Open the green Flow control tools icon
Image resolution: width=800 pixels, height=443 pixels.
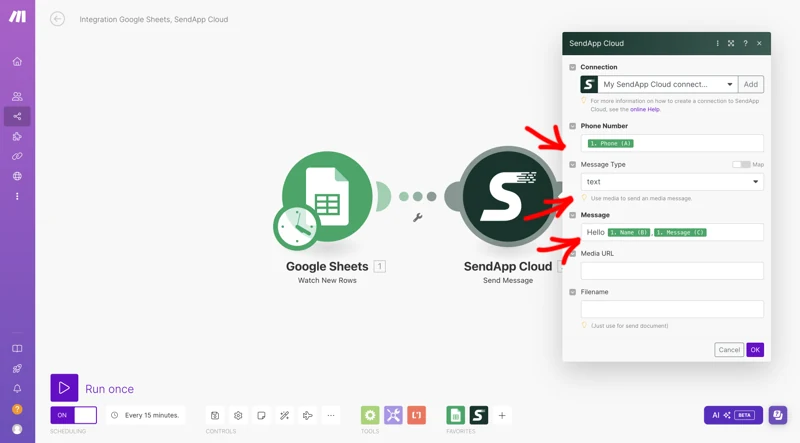pyautogui.click(x=370, y=415)
